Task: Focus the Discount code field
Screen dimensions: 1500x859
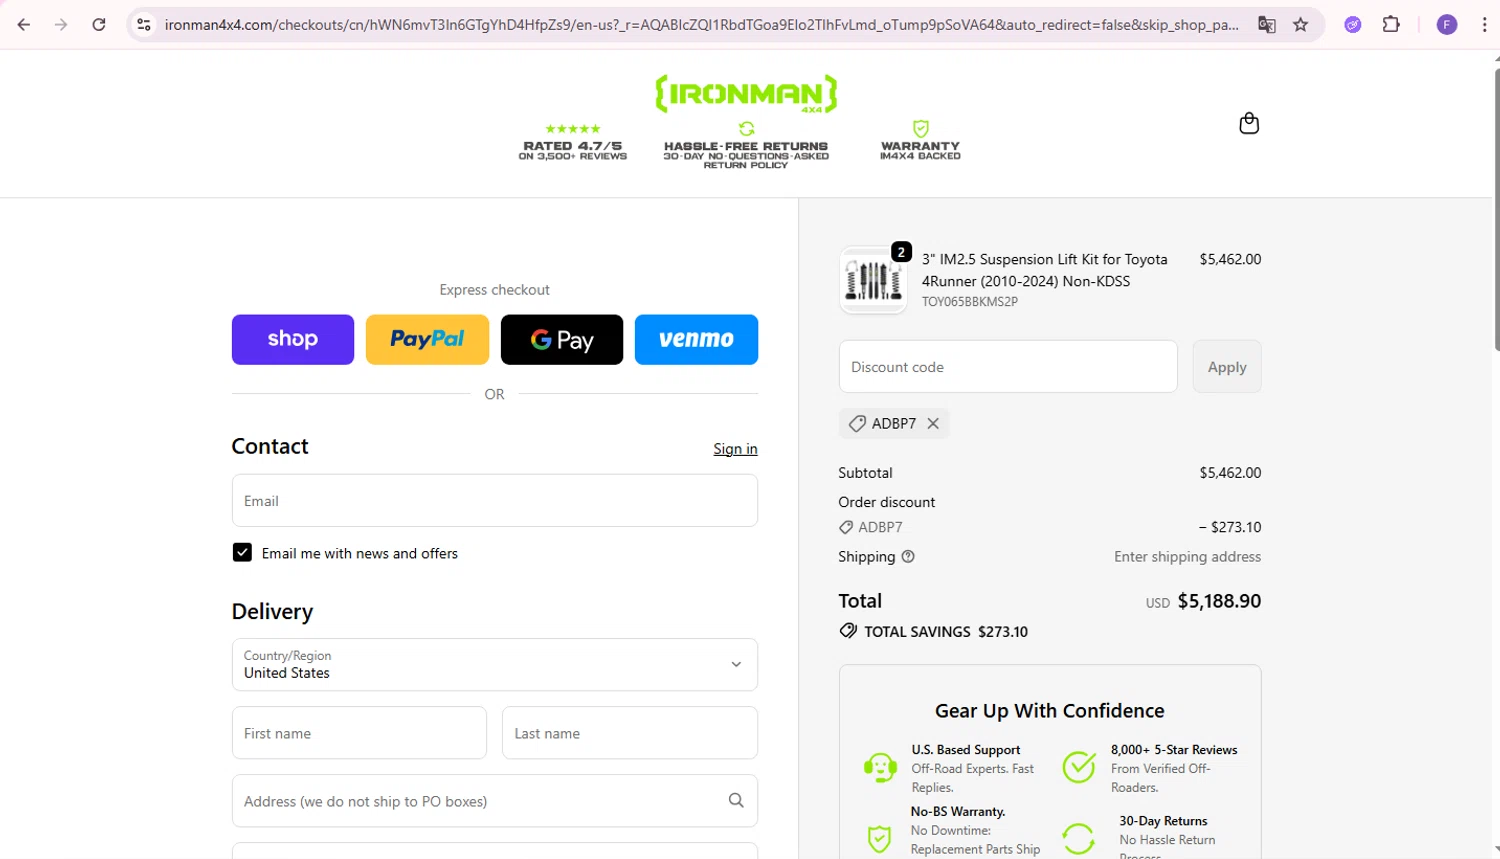Action: pos(1008,367)
